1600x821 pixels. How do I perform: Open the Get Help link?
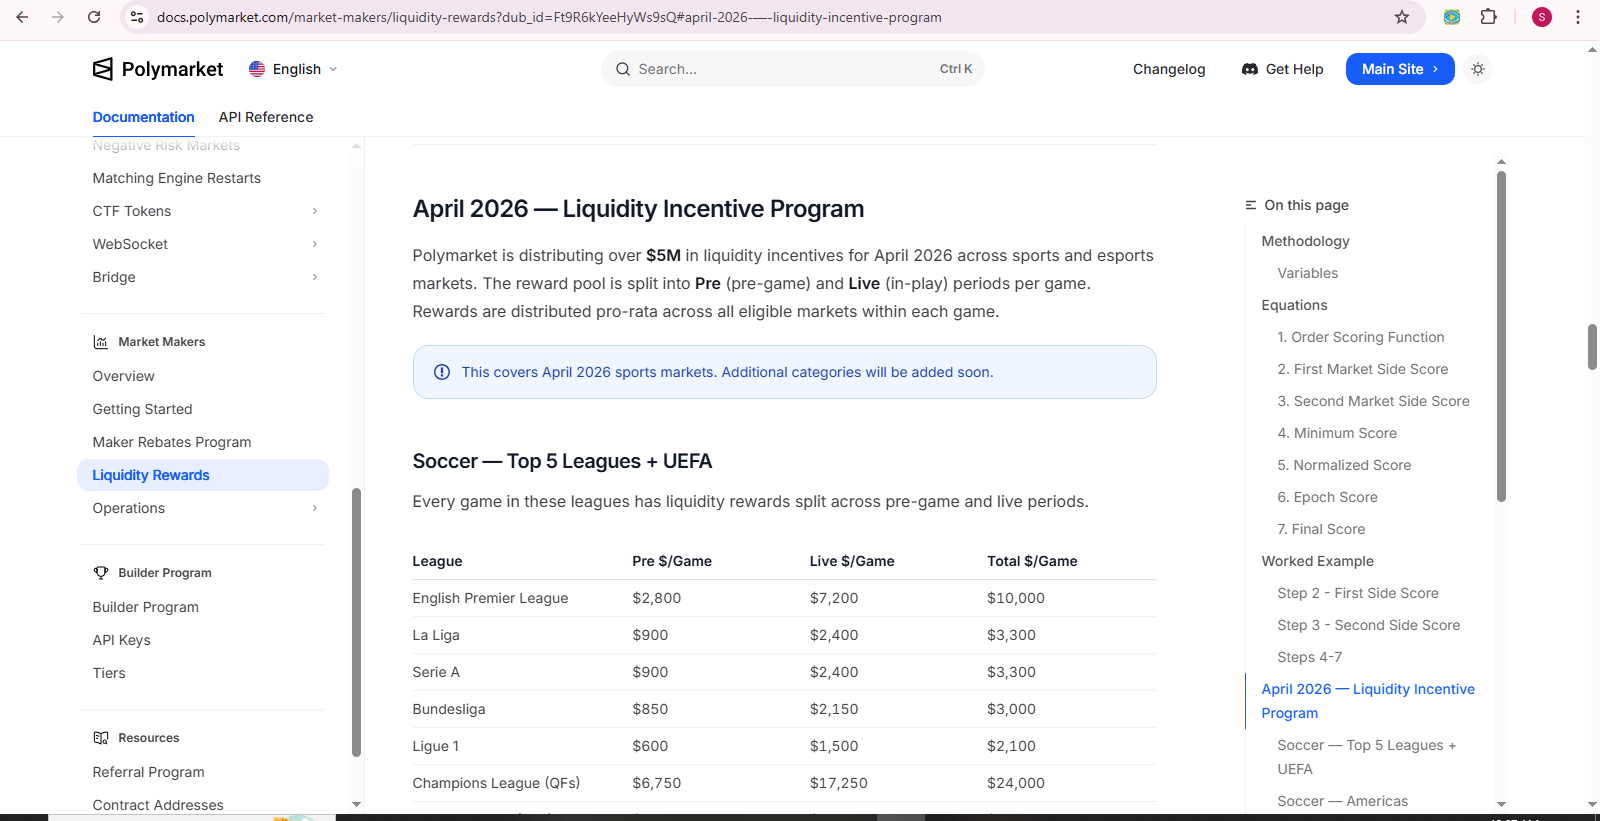point(1282,69)
